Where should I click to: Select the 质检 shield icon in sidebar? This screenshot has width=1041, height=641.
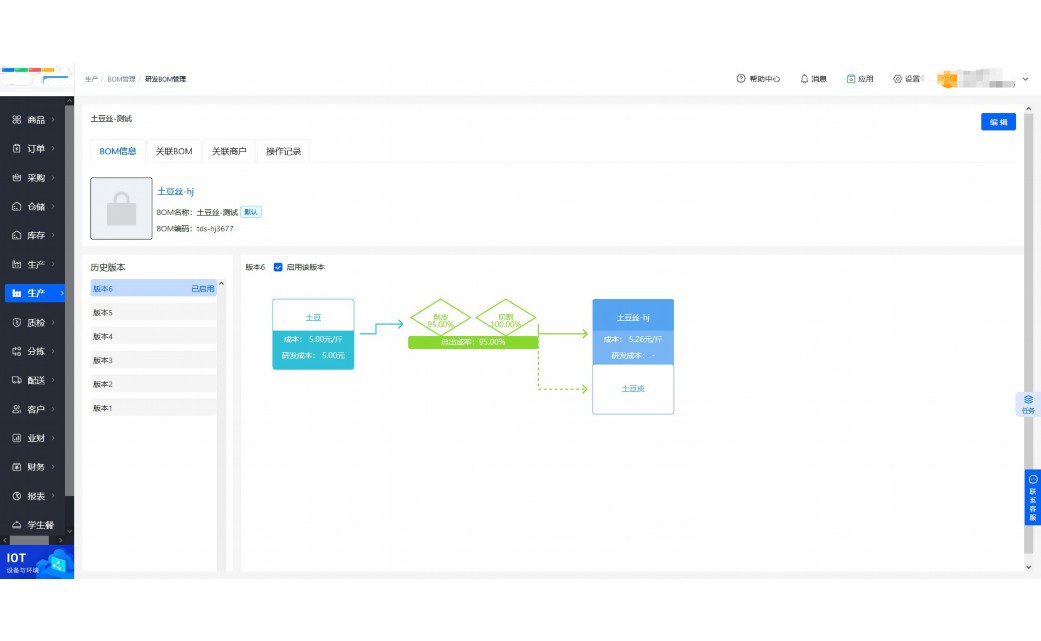[17, 323]
